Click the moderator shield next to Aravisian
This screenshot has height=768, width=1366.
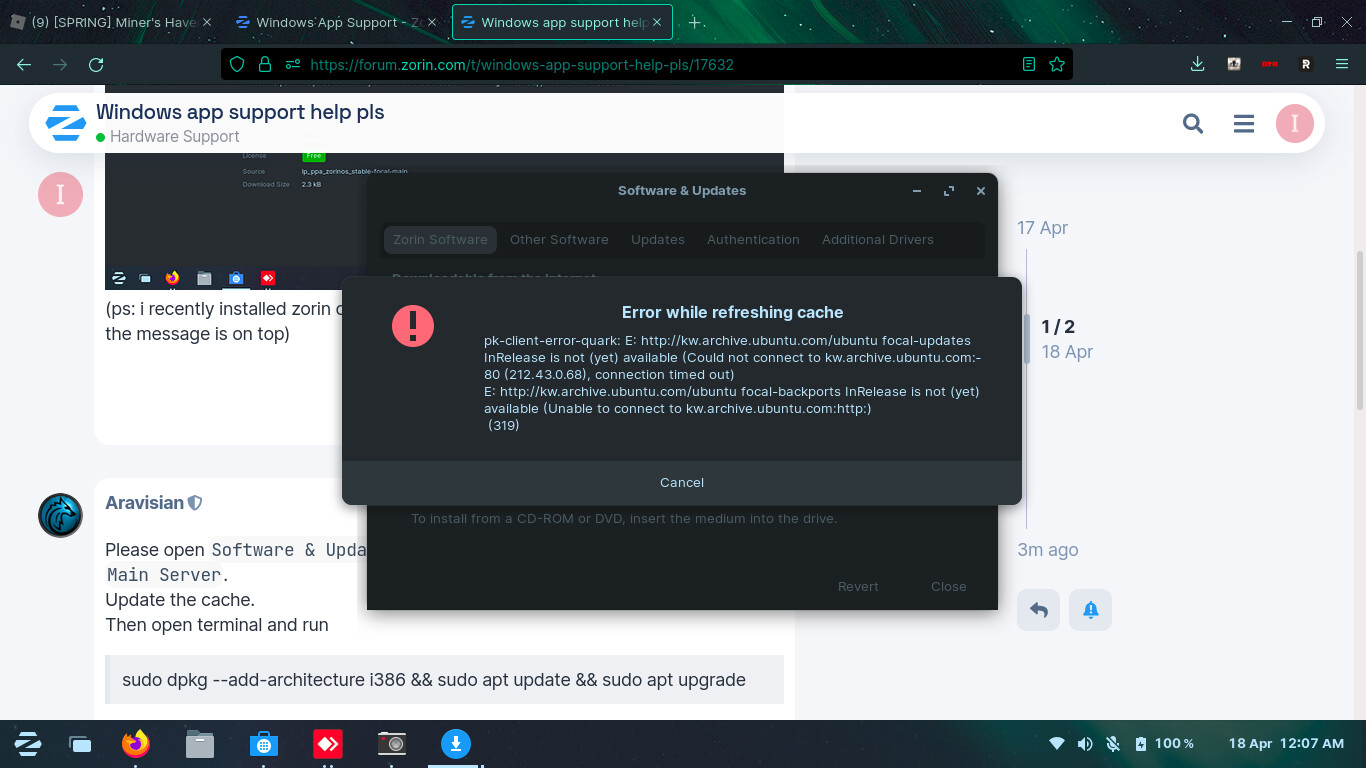pyautogui.click(x=195, y=503)
